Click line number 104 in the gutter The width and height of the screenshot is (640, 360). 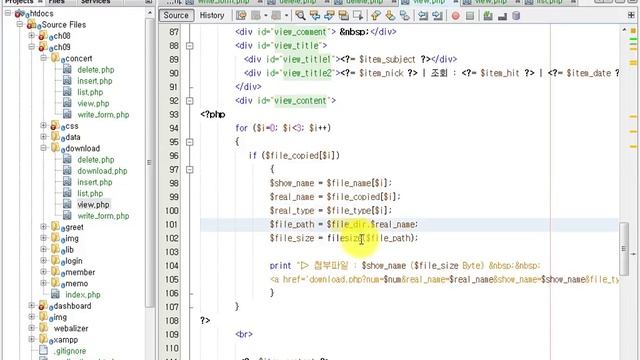(x=171, y=266)
